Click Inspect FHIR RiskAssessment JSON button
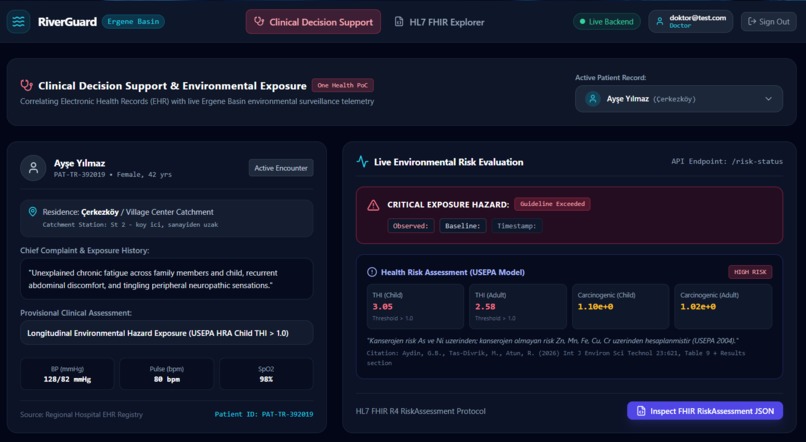The image size is (806, 442). coord(705,411)
